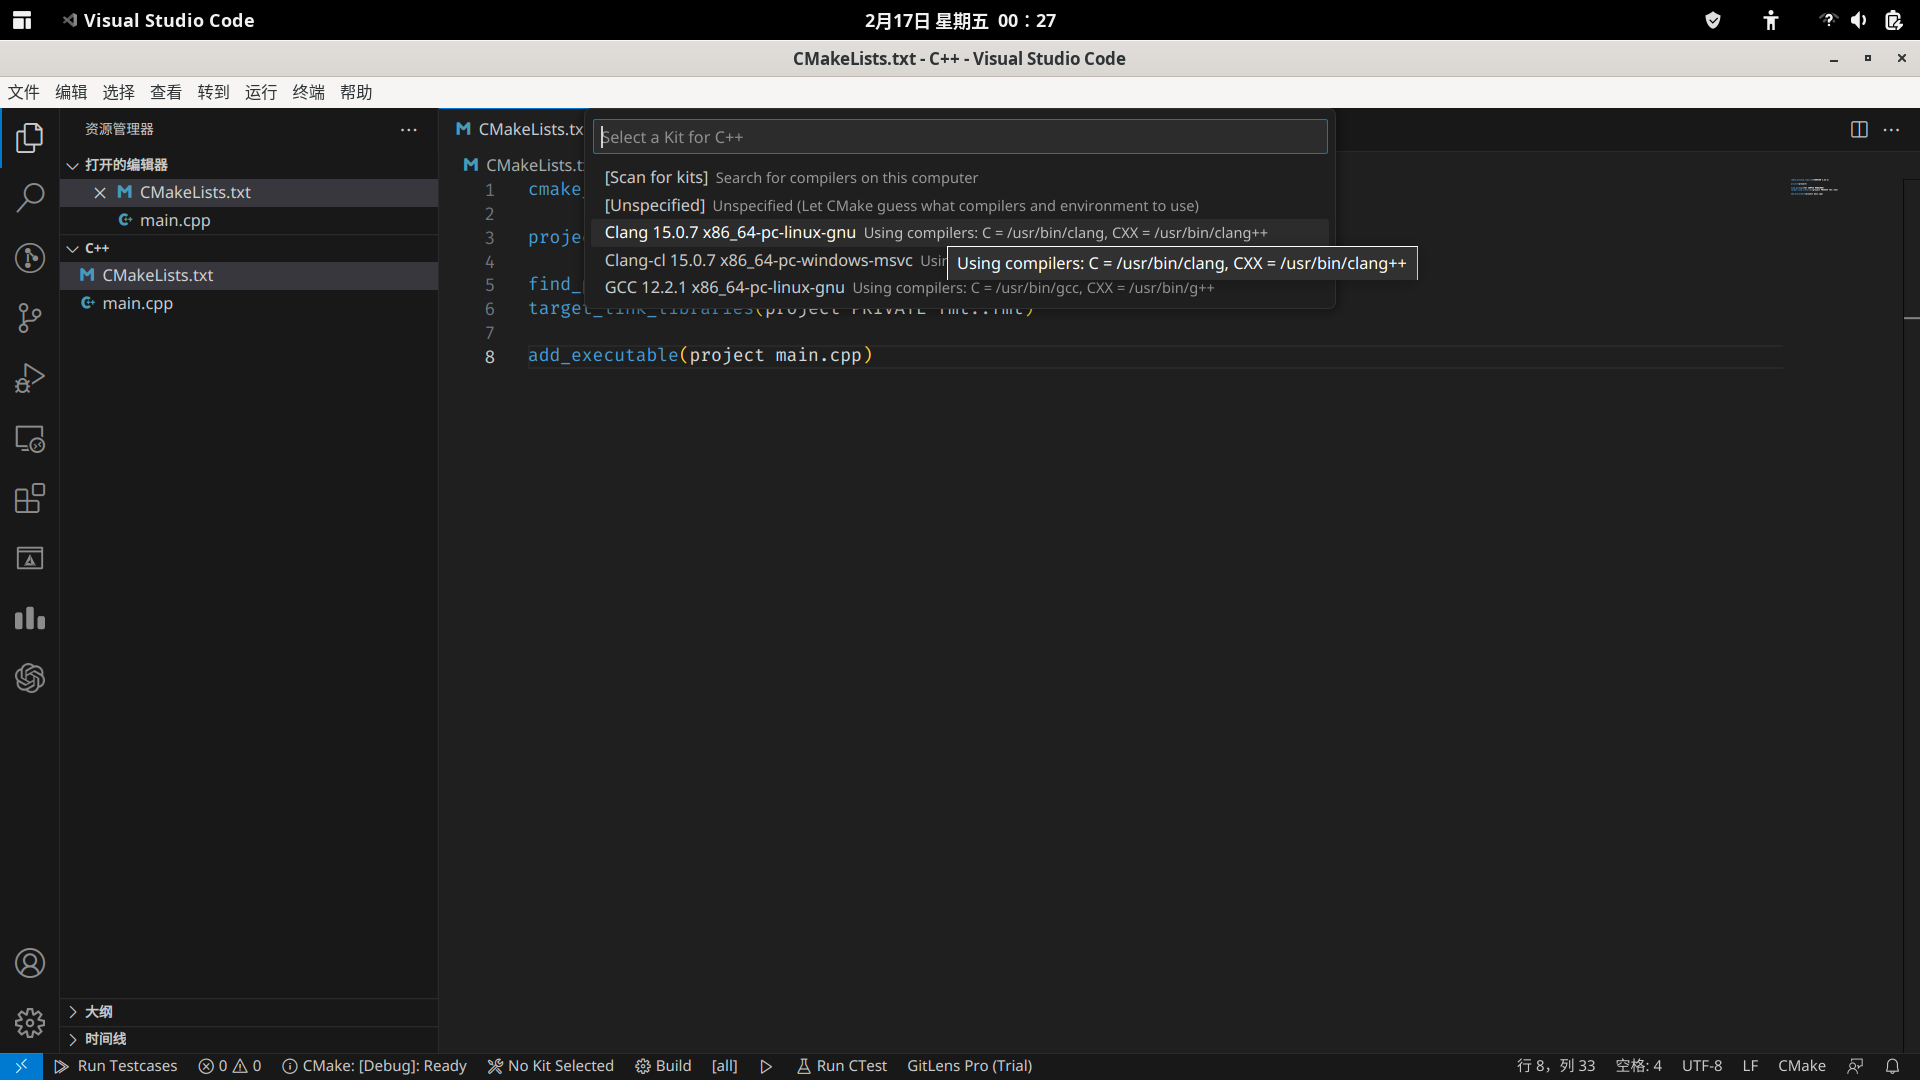Click Run Testcases in status bar
Image resolution: width=1920 pixels, height=1080 pixels.
pos(115,1067)
